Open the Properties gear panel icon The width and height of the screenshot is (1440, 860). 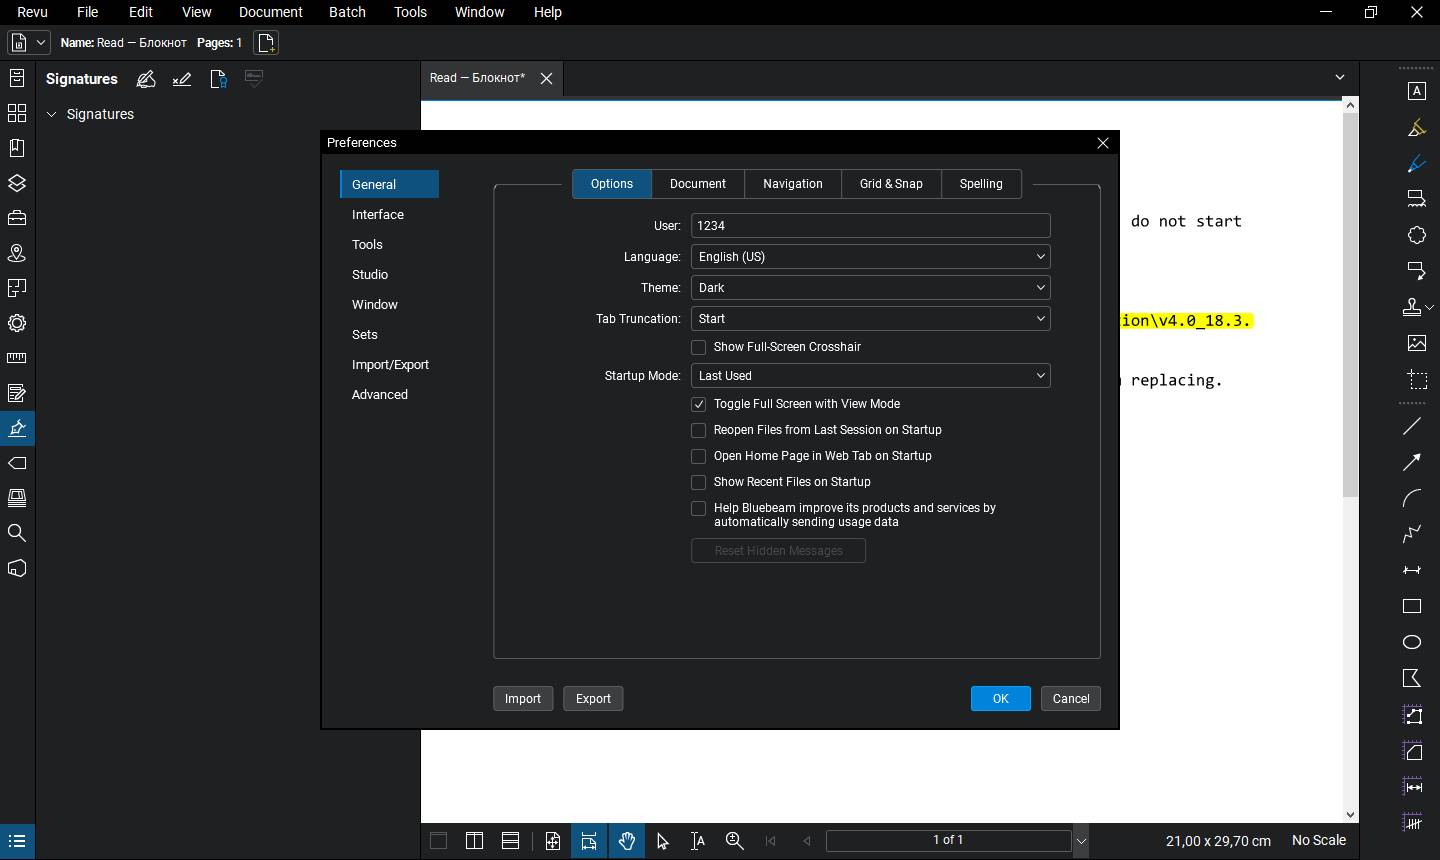(x=17, y=323)
